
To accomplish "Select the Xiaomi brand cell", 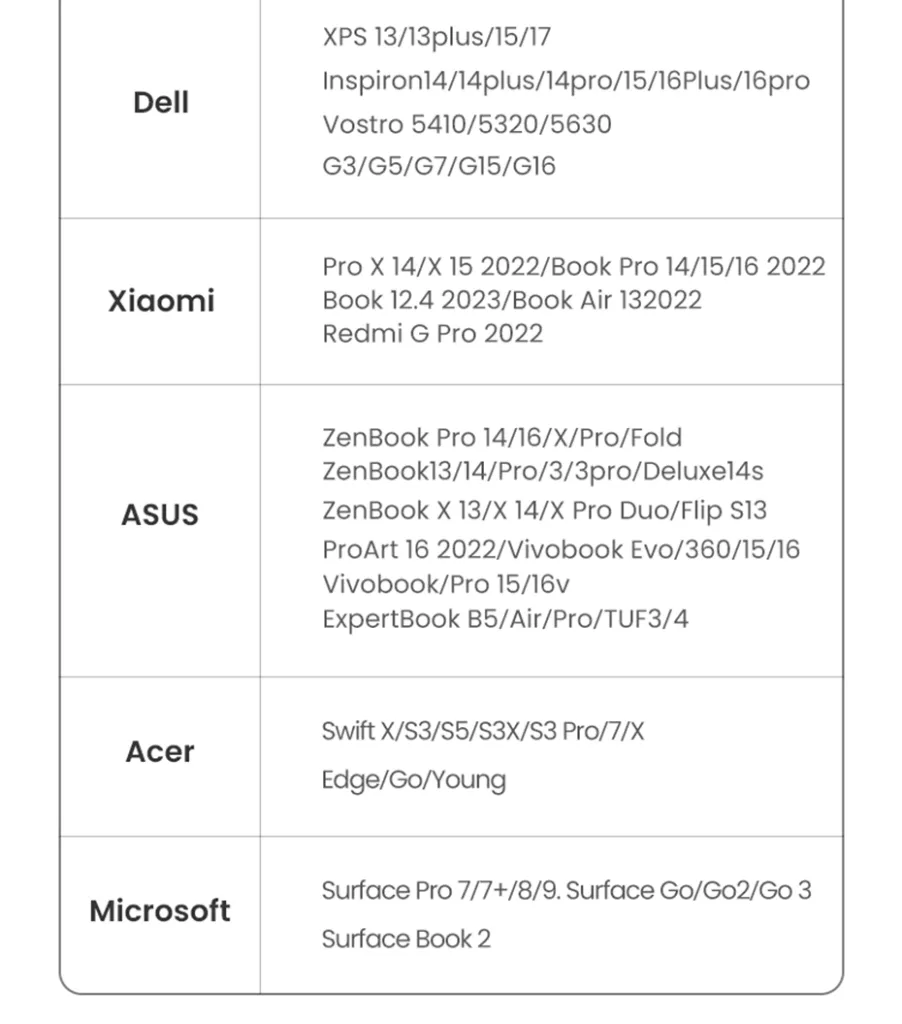I will click(x=161, y=301).
